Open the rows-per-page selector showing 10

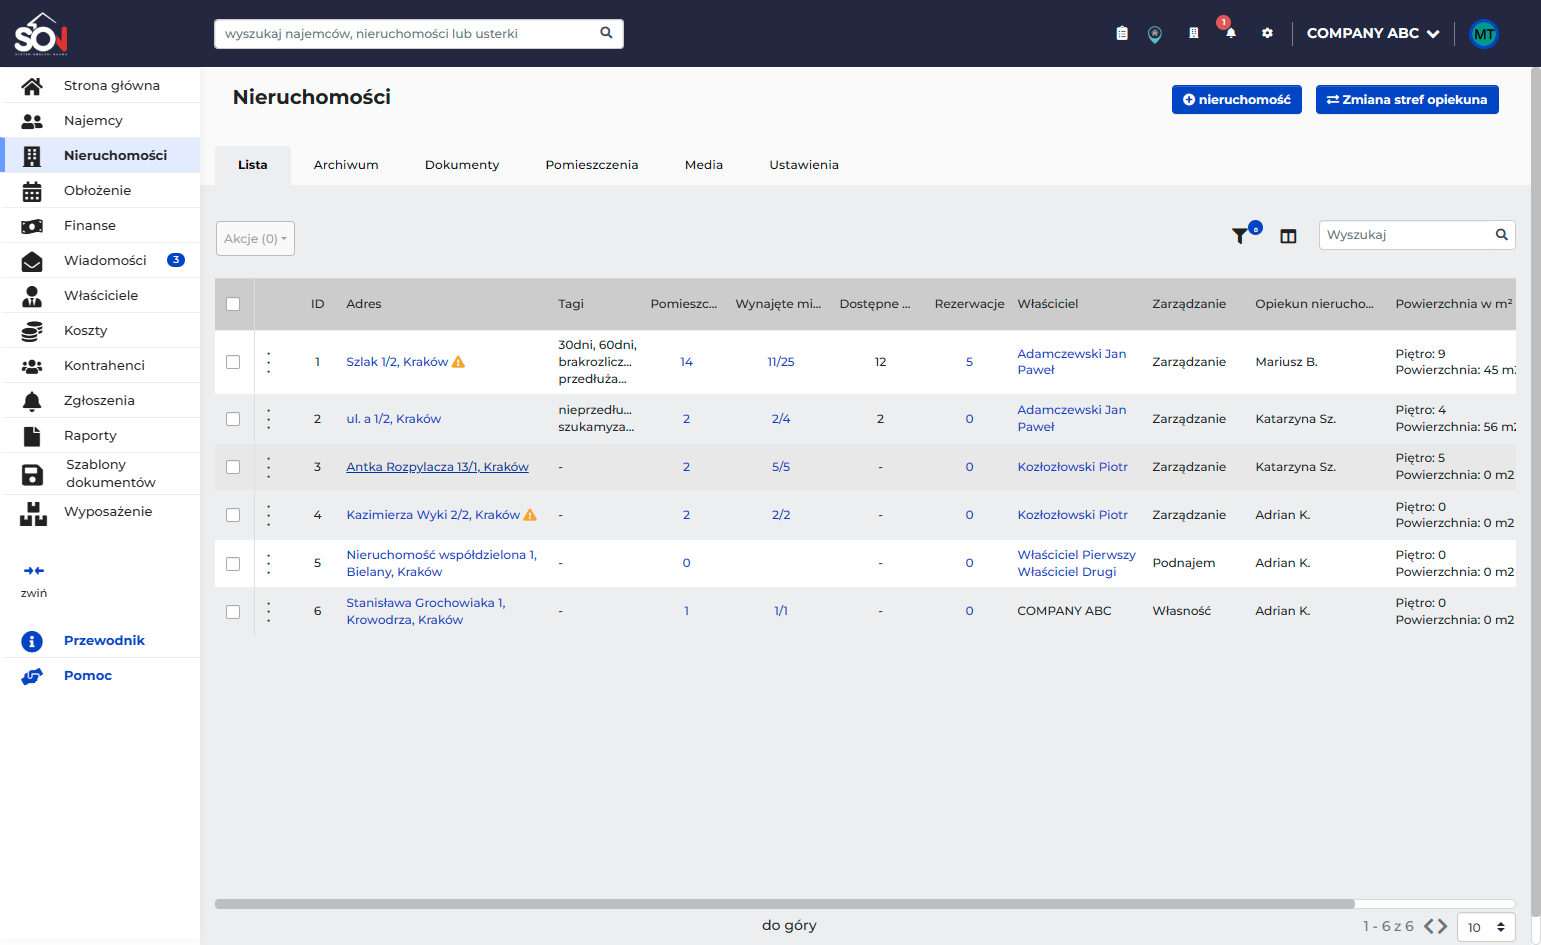tap(1486, 927)
